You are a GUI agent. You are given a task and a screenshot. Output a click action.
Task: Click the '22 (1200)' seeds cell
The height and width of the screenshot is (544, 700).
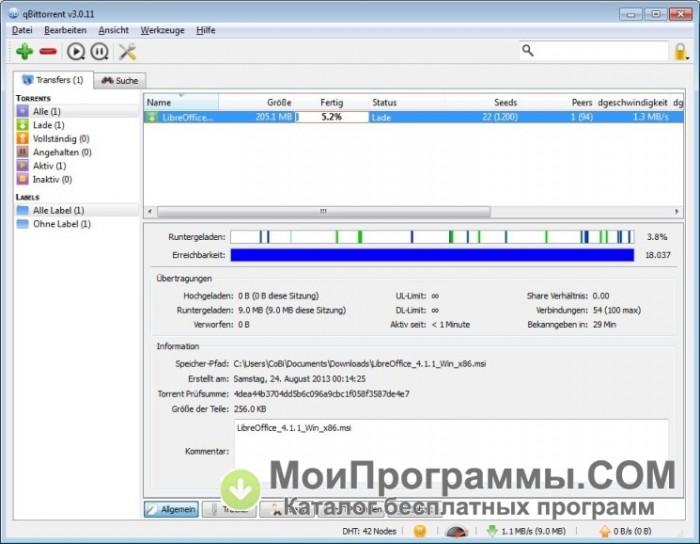pyautogui.click(x=500, y=117)
